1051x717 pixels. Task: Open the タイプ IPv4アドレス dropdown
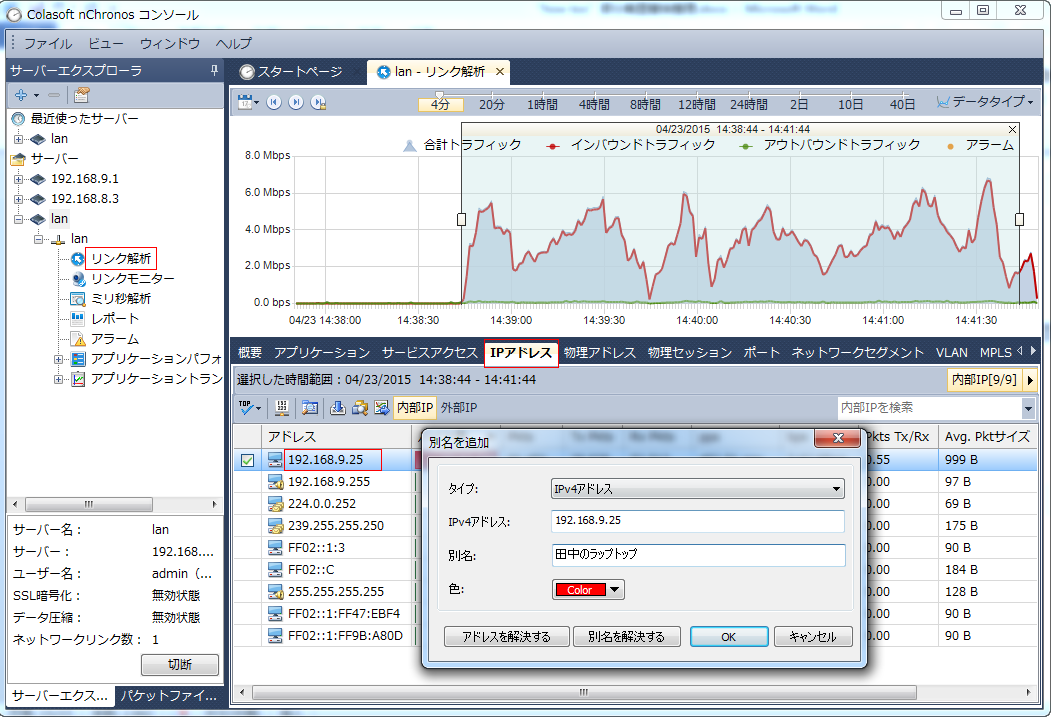698,489
